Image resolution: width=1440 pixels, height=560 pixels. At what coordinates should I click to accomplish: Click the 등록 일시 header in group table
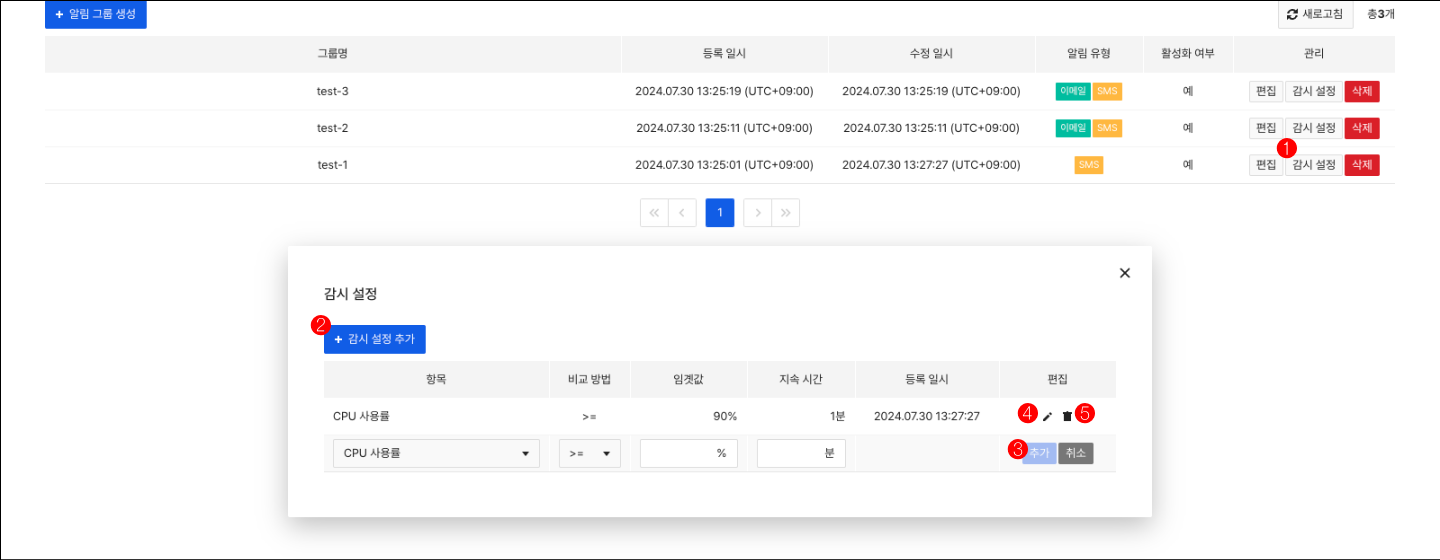tap(725, 54)
